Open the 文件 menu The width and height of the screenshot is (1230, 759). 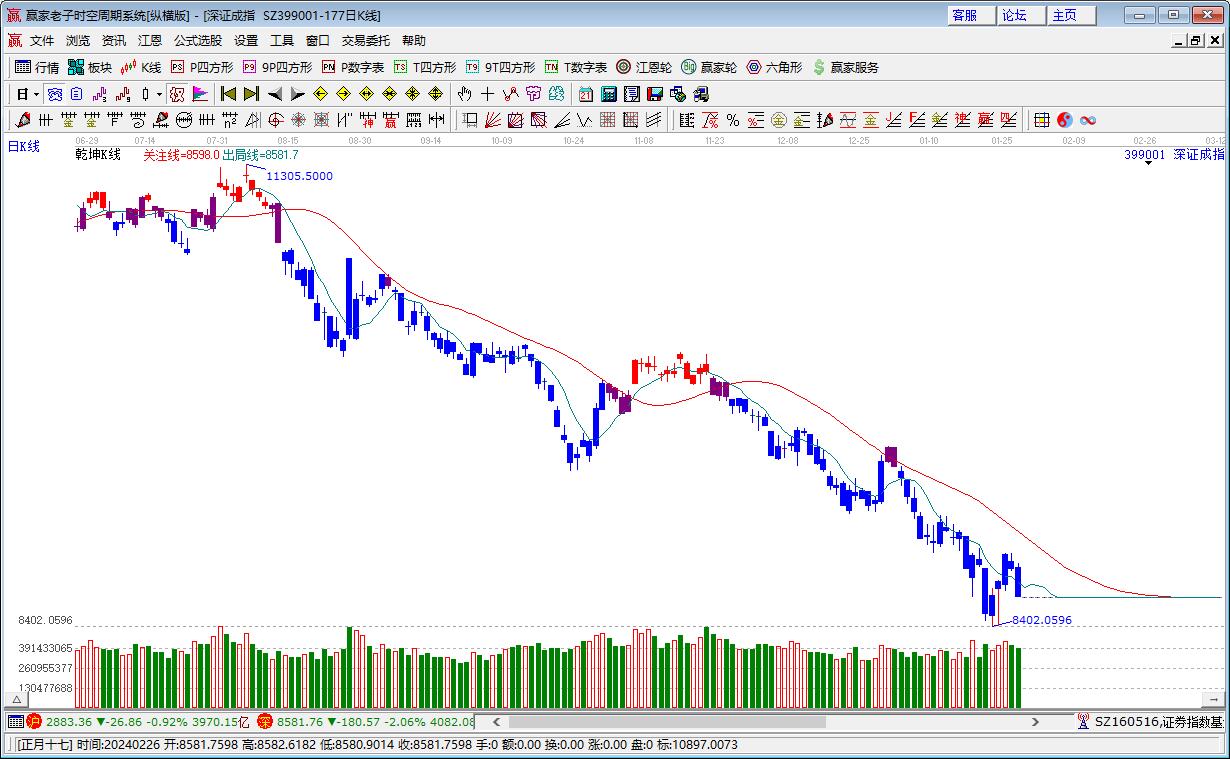(x=42, y=41)
